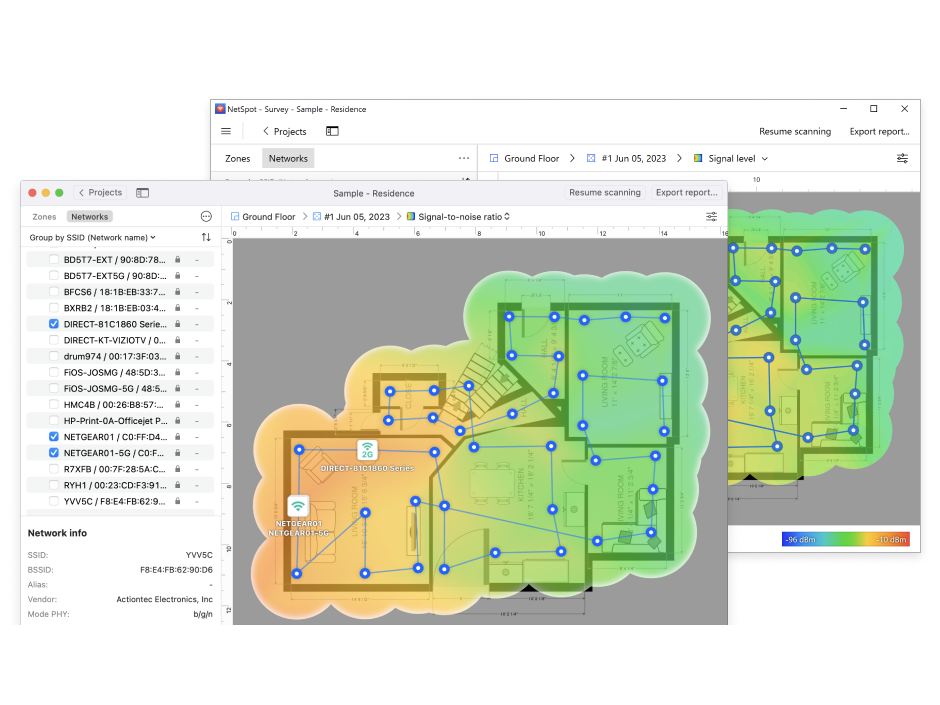Click Export report in Mac window
Viewport: 940px width, 705px height.
pos(686,192)
